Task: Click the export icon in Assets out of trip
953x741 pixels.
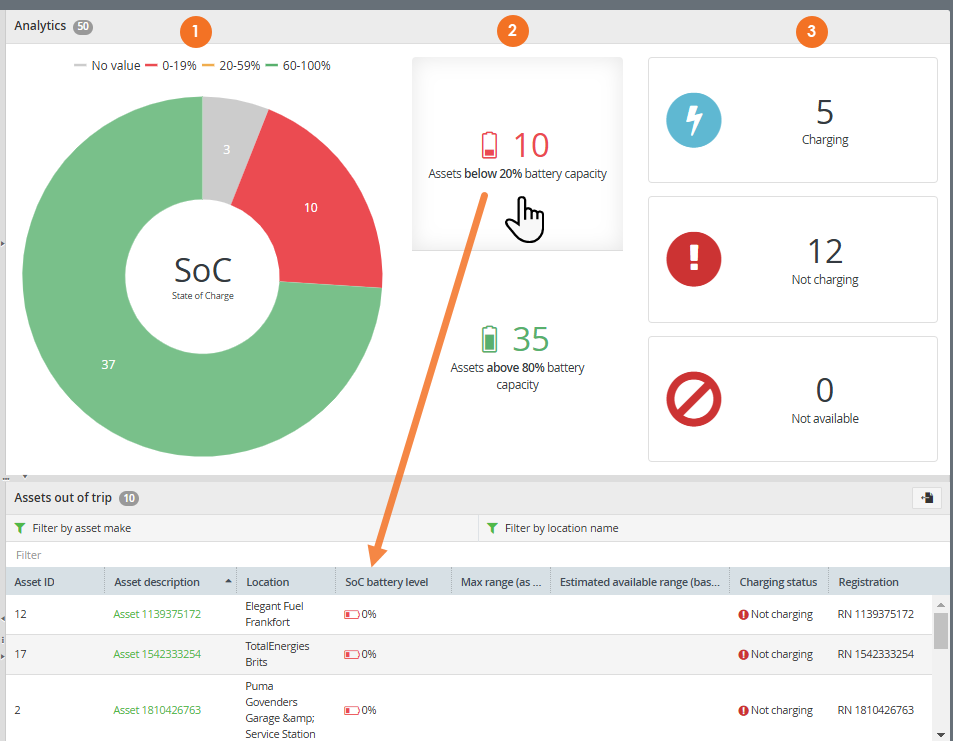Action: pos(927,498)
